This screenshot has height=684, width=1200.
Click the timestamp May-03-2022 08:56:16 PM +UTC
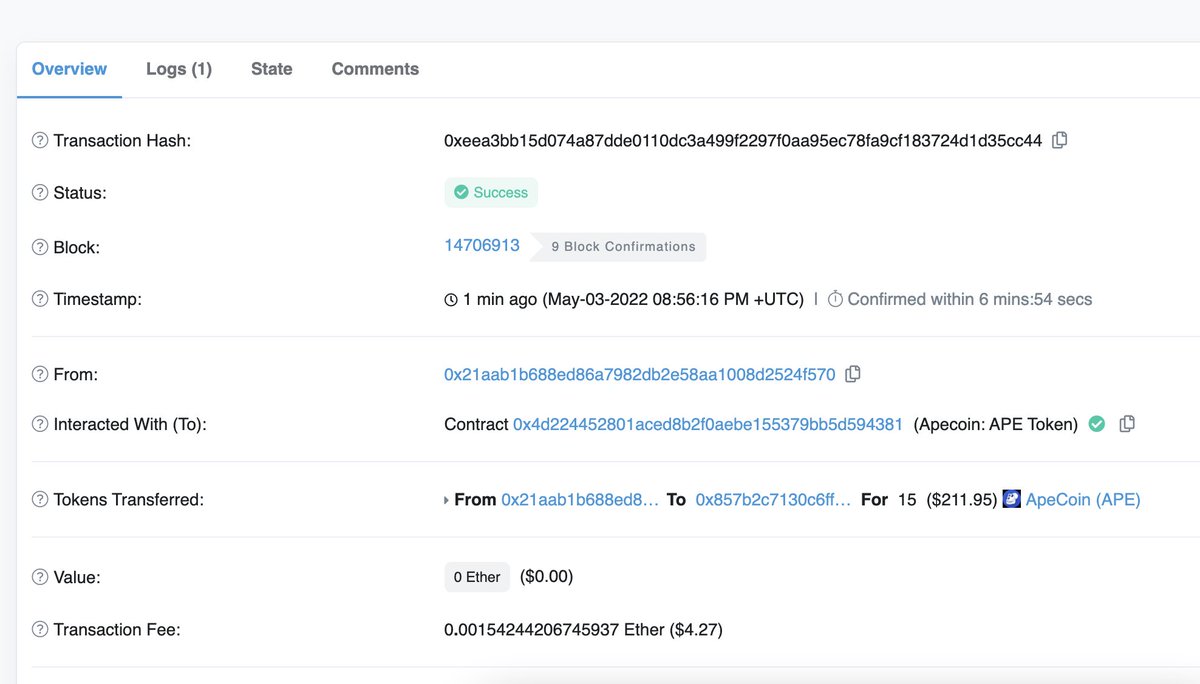tap(673, 299)
